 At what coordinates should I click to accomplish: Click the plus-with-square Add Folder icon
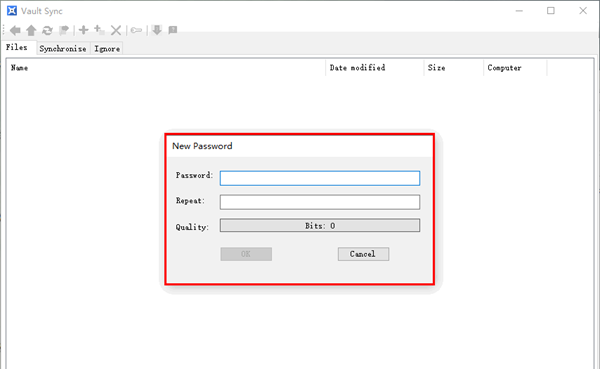pos(99,30)
